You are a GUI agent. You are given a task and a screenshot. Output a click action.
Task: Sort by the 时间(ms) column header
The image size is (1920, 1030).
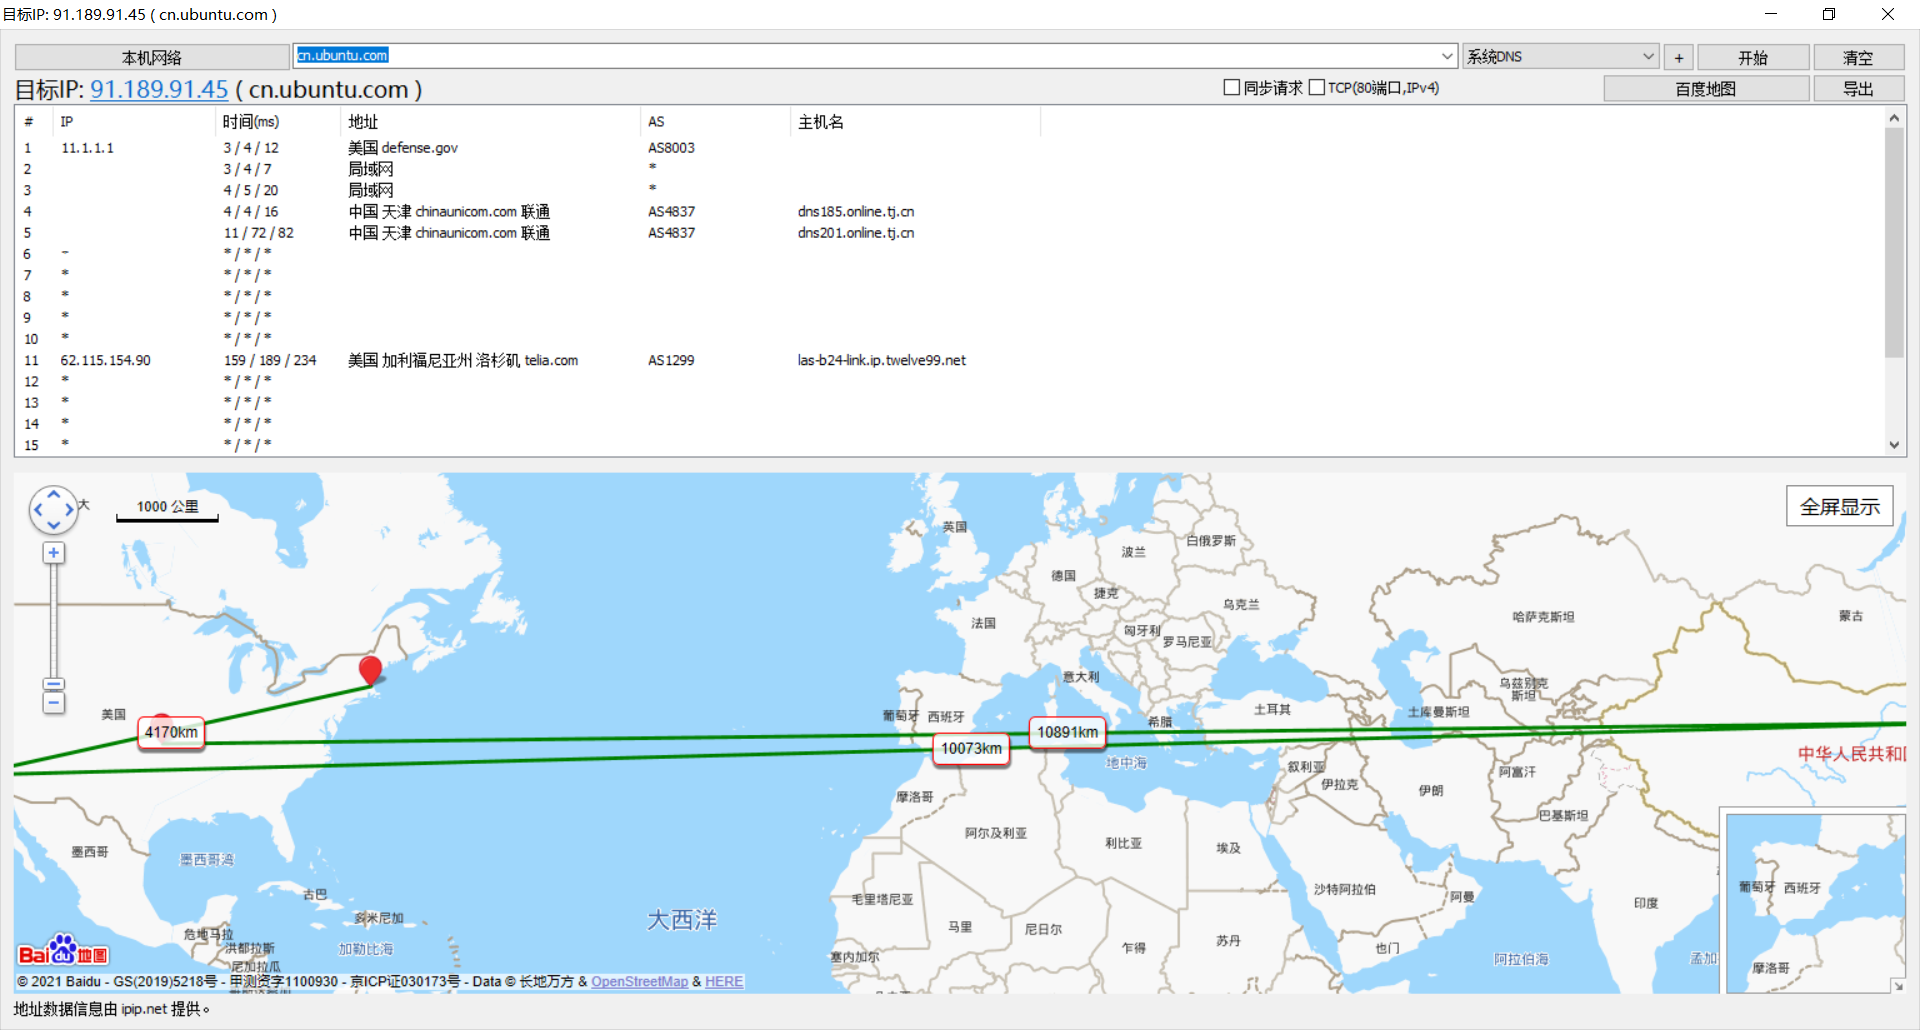(x=278, y=122)
